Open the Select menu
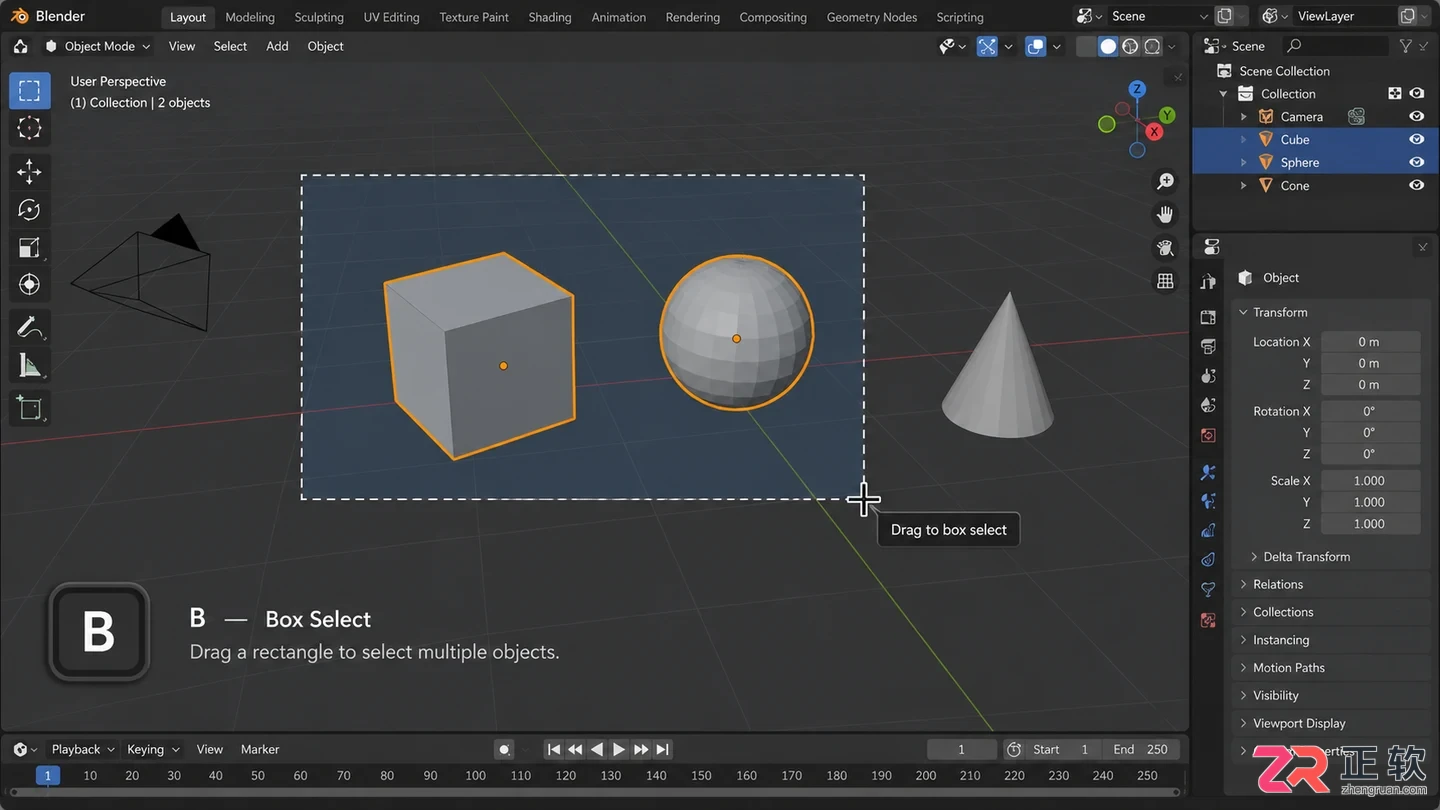The width and height of the screenshot is (1440, 810). coord(230,46)
